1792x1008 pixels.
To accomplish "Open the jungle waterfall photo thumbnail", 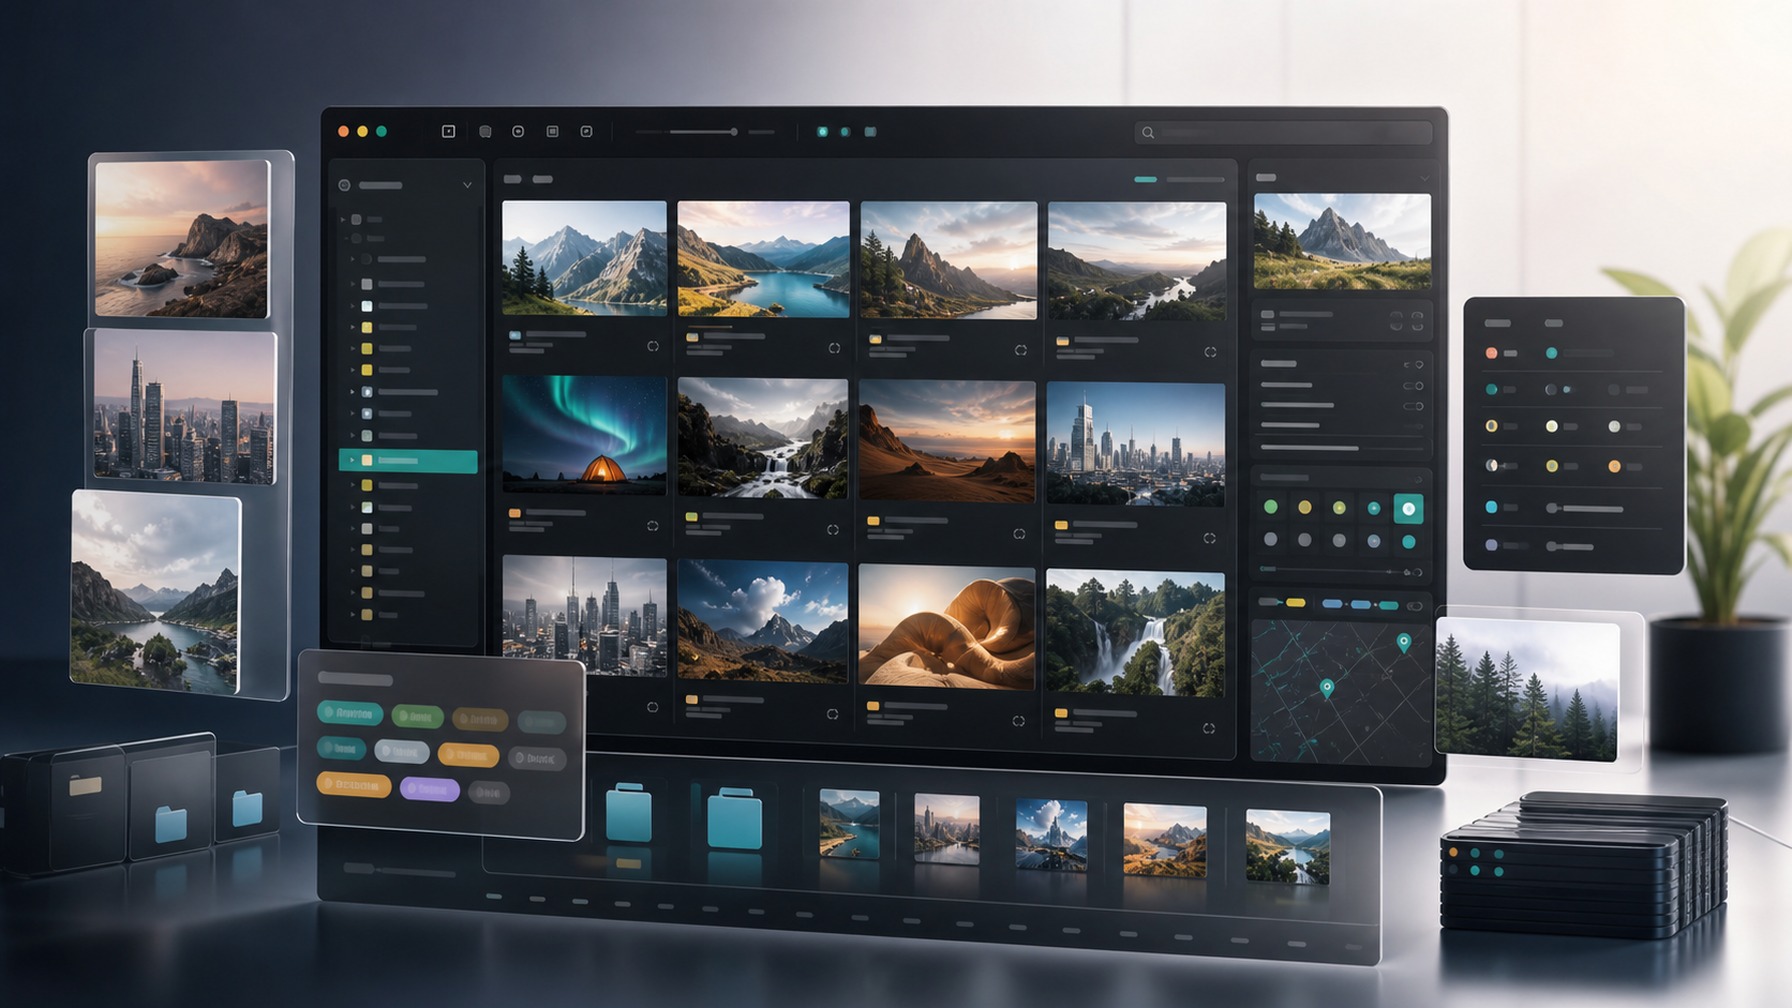I will [1135, 633].
